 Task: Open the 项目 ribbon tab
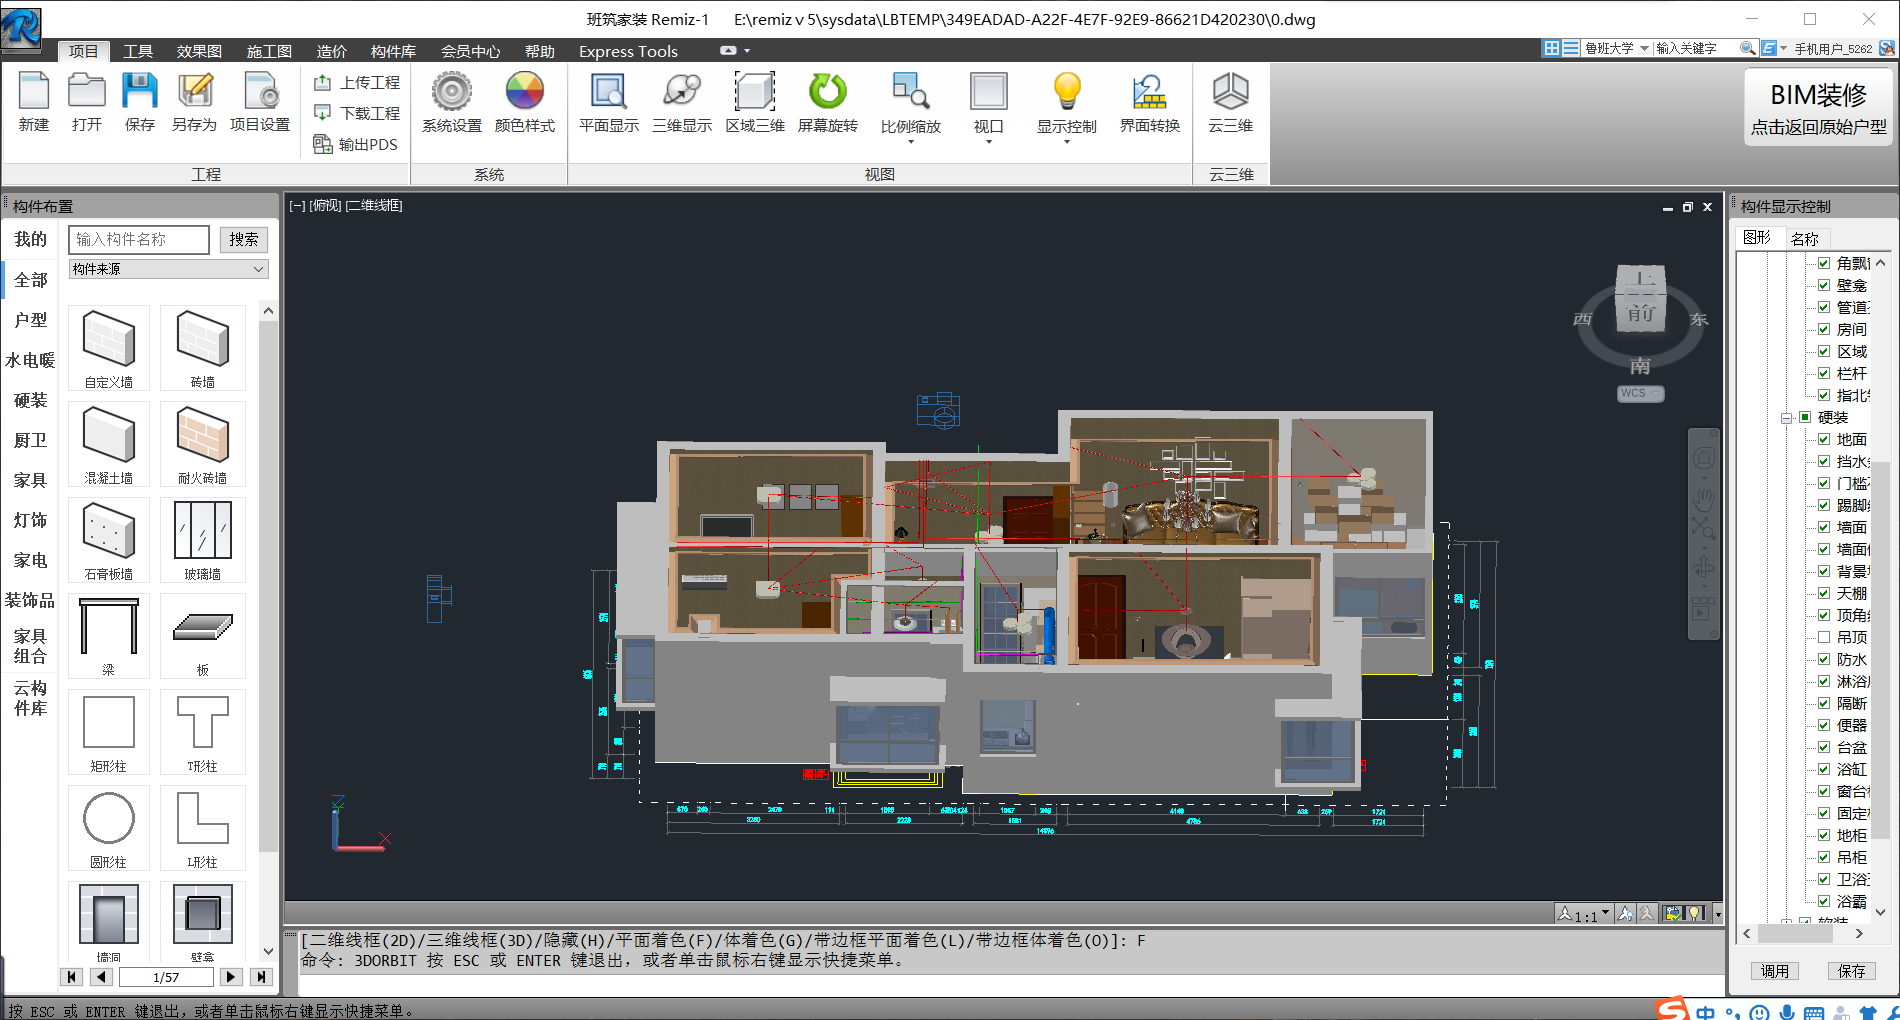84,51
